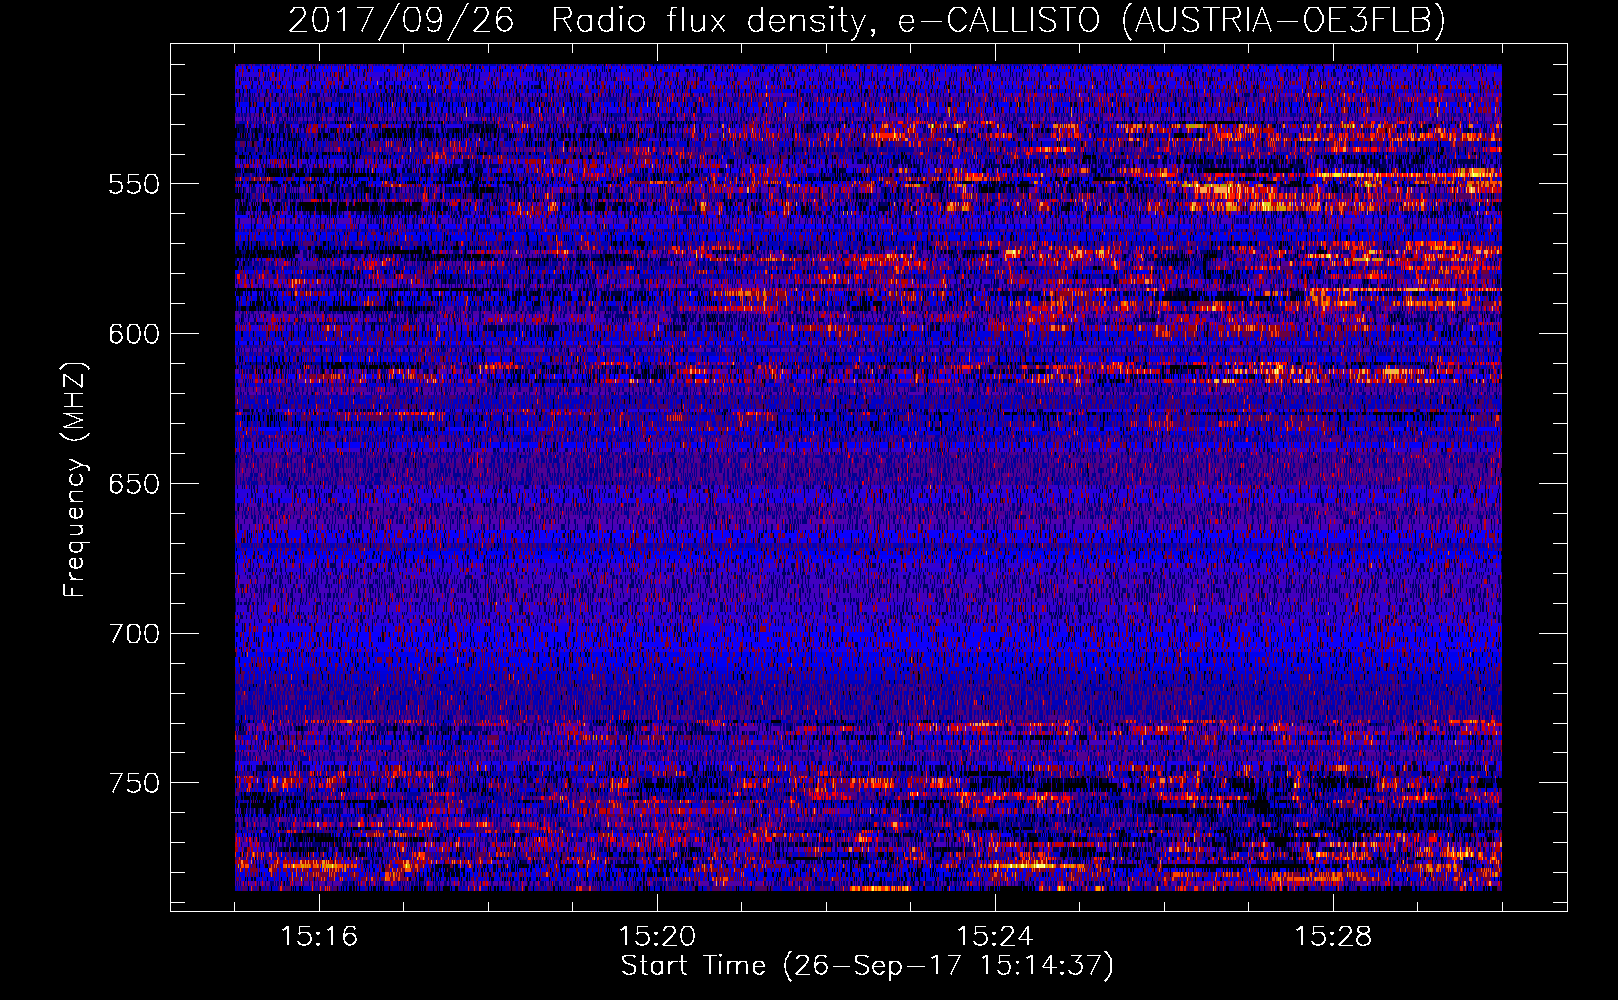Click the Frequency (MHZ) axis label
This screenshot has height=1000, width=1618.
pyautogui.click(x=75, y=479)
